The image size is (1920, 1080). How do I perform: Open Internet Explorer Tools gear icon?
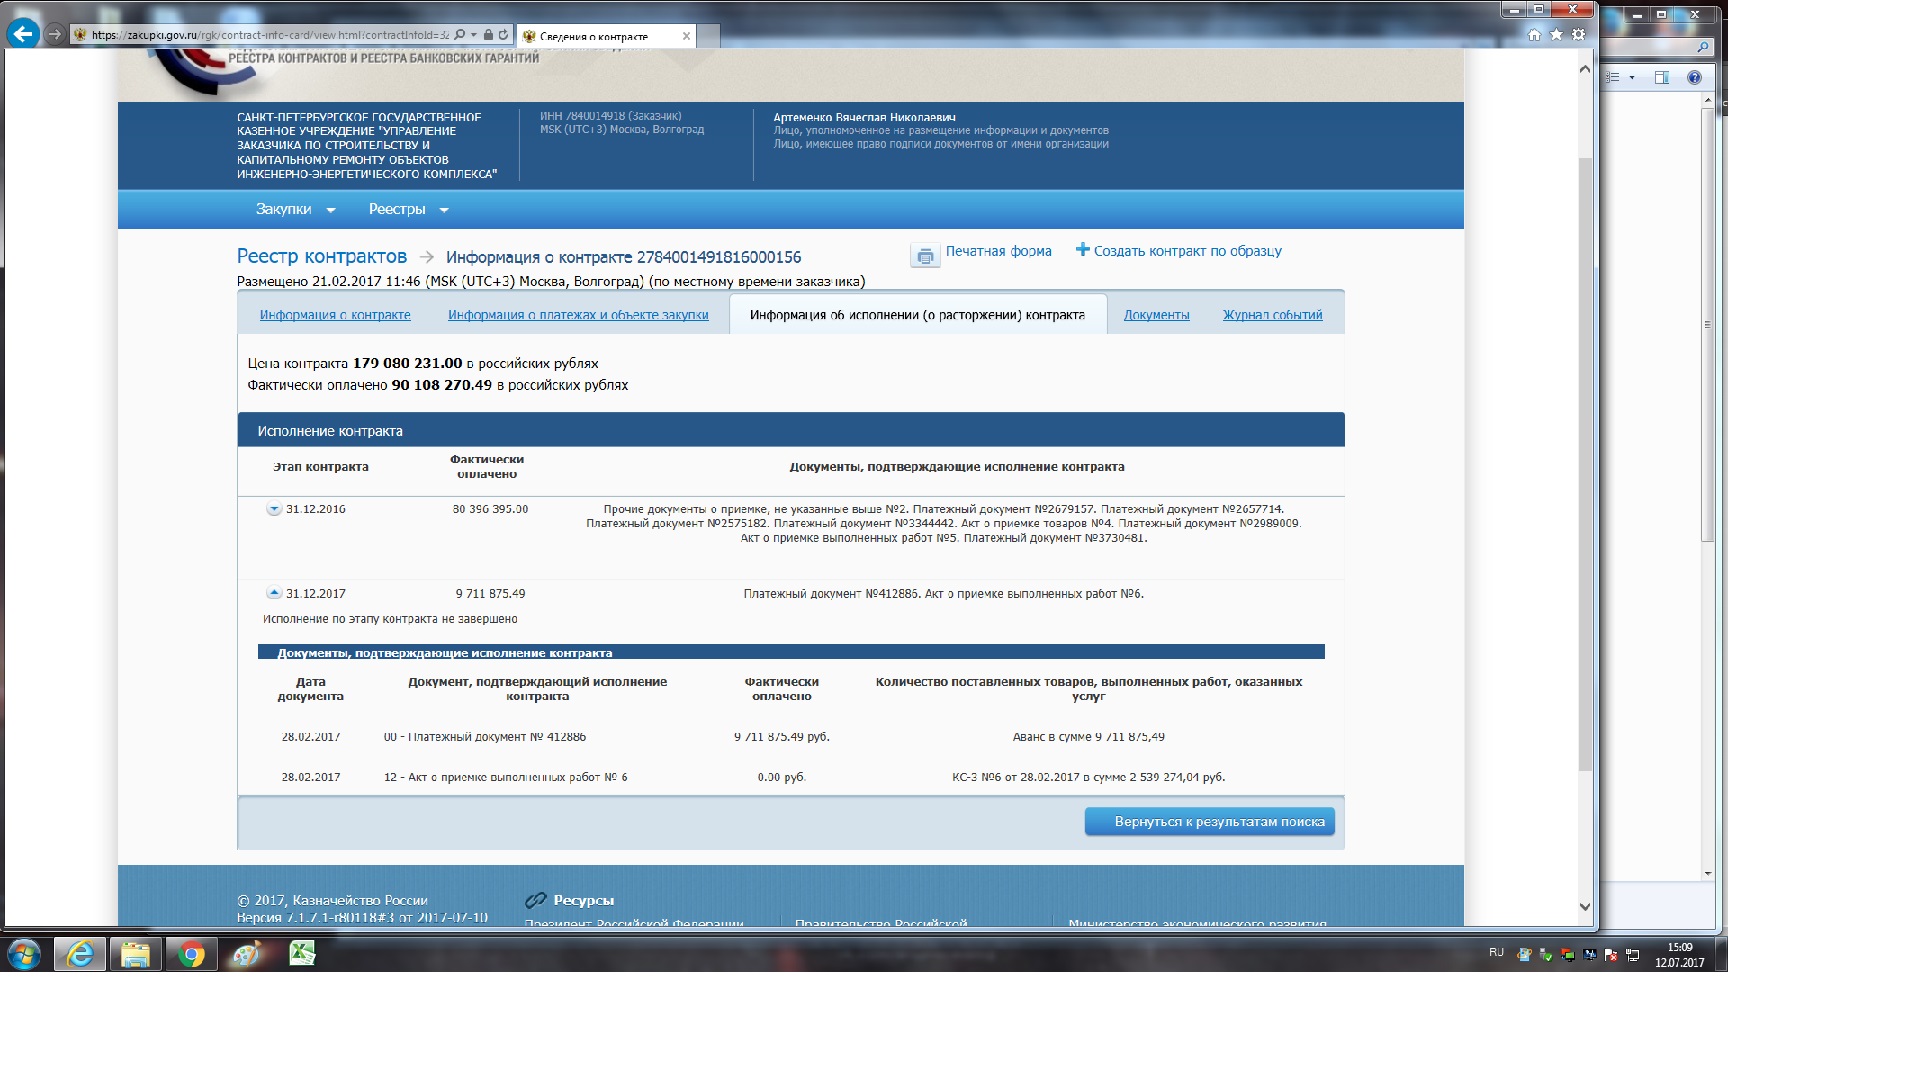pos(1579,35)
